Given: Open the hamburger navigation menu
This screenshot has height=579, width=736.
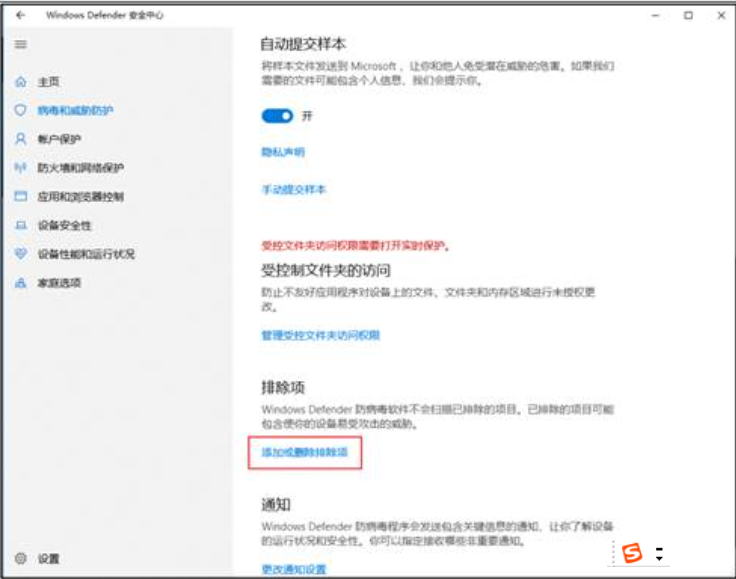Looking at the screenshot, I should click(x=20, y=45).
